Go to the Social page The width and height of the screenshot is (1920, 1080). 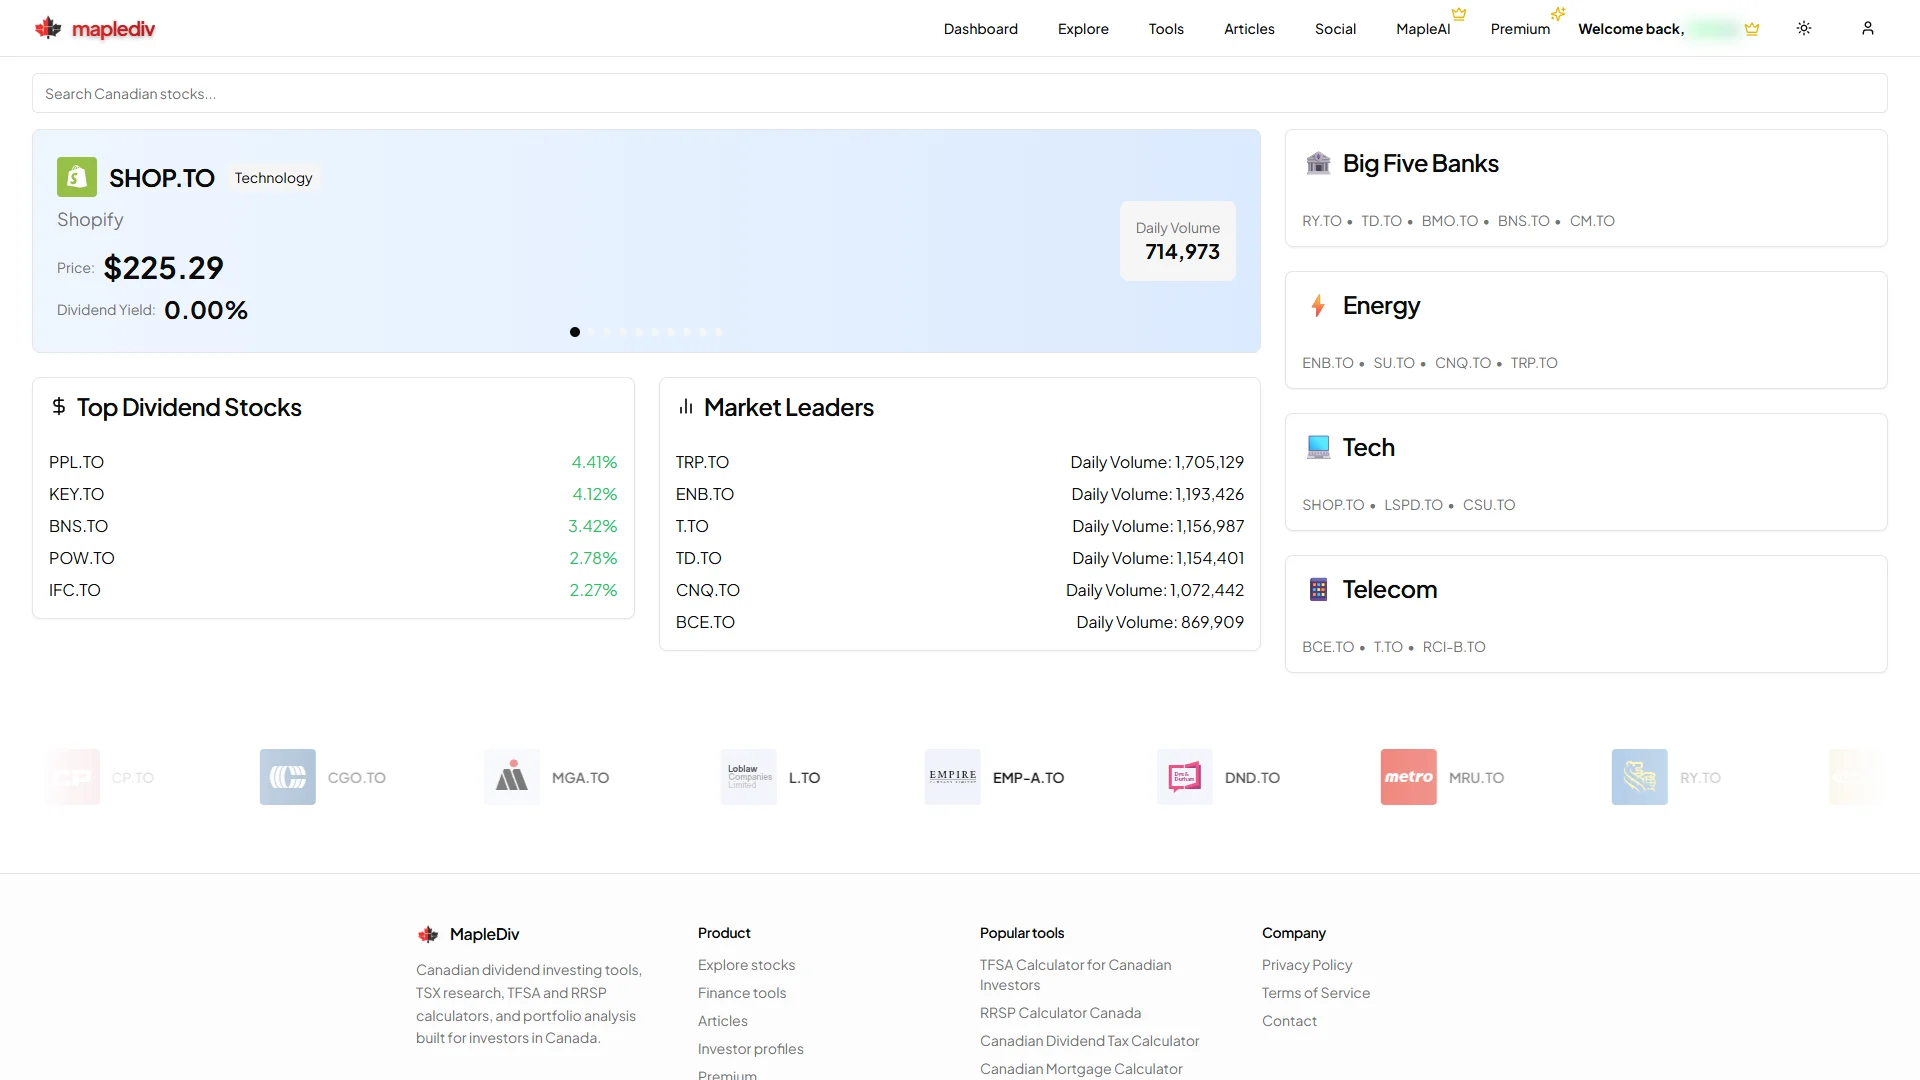(1335, 29)
